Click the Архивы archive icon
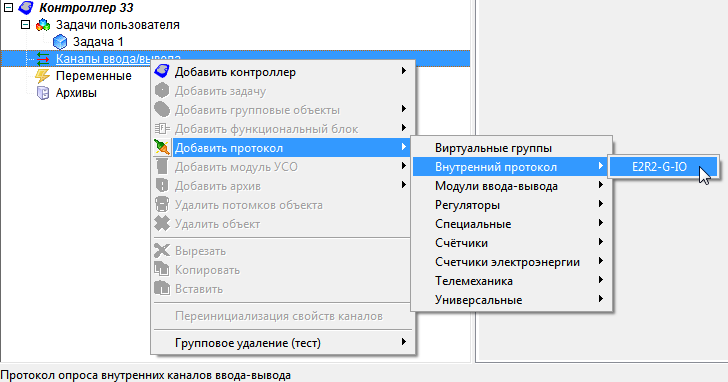The width and height of the screenshot is (728, 382). (x=43, y=93)
